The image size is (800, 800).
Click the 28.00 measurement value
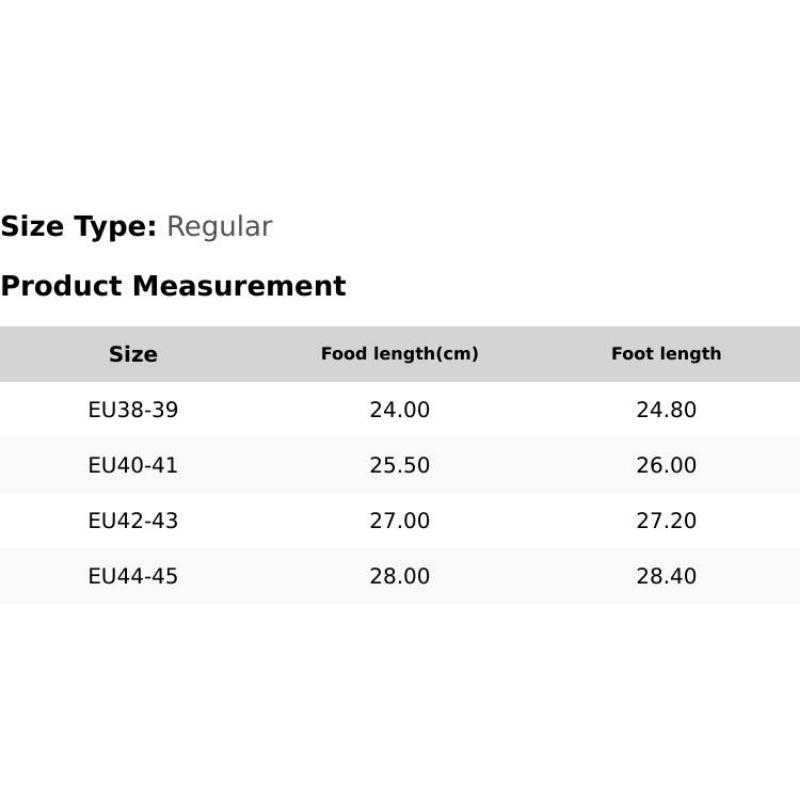(399, 576)
